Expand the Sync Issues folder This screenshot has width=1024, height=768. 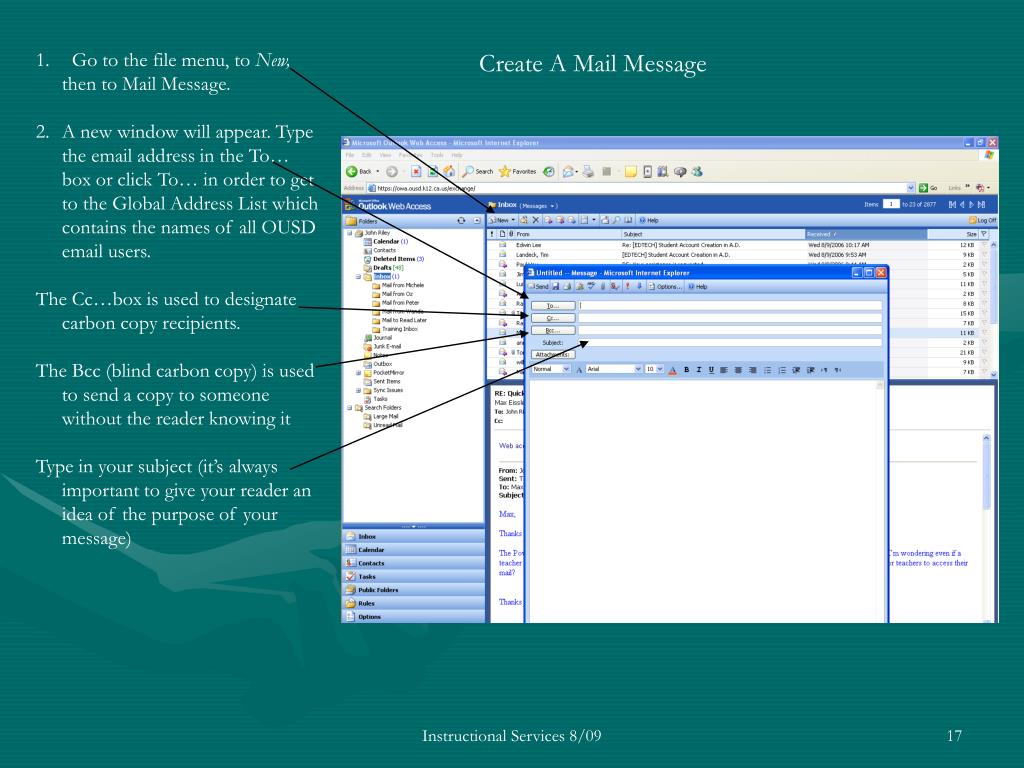pos(358,390)
